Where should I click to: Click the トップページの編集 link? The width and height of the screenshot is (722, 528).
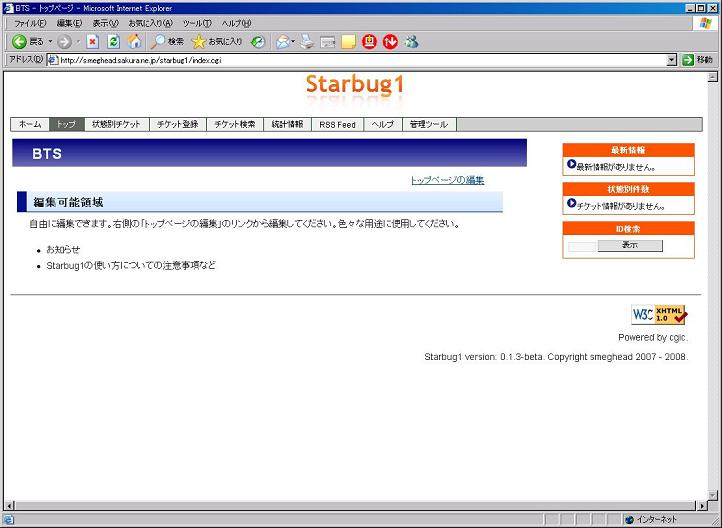pyautogui.click(x=447, y=180)
